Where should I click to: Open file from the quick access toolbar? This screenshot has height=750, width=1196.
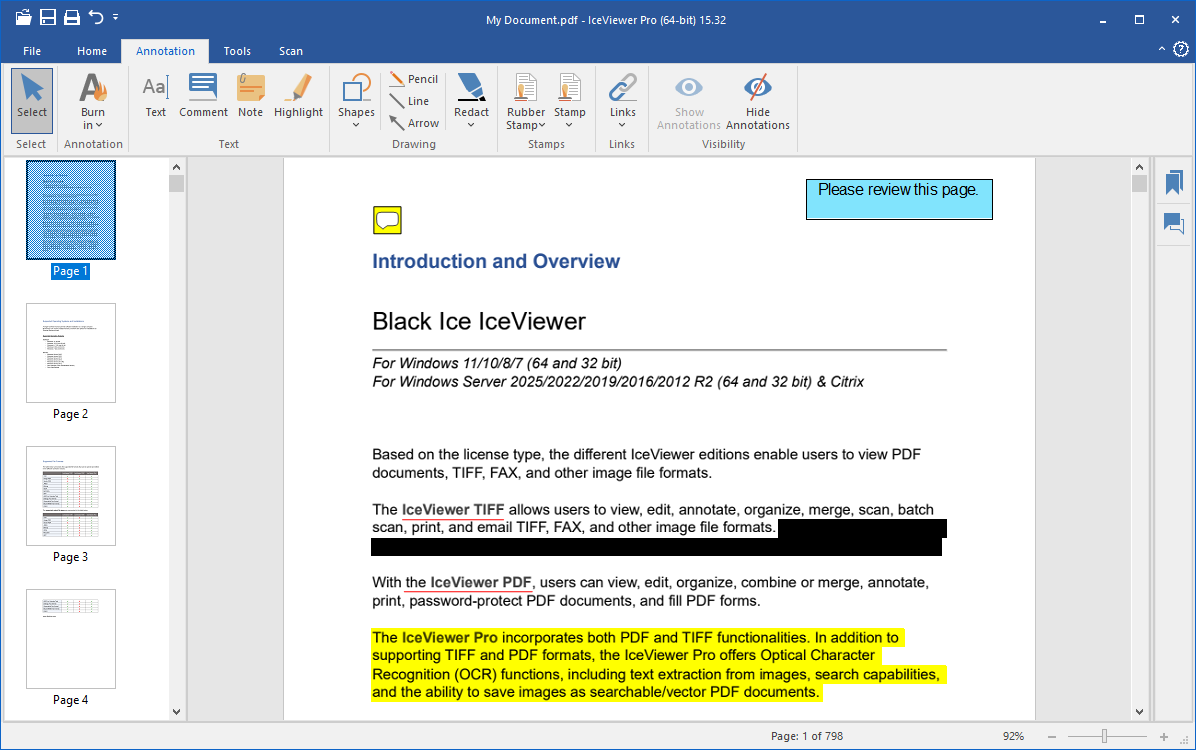click(x=24, y=17)
